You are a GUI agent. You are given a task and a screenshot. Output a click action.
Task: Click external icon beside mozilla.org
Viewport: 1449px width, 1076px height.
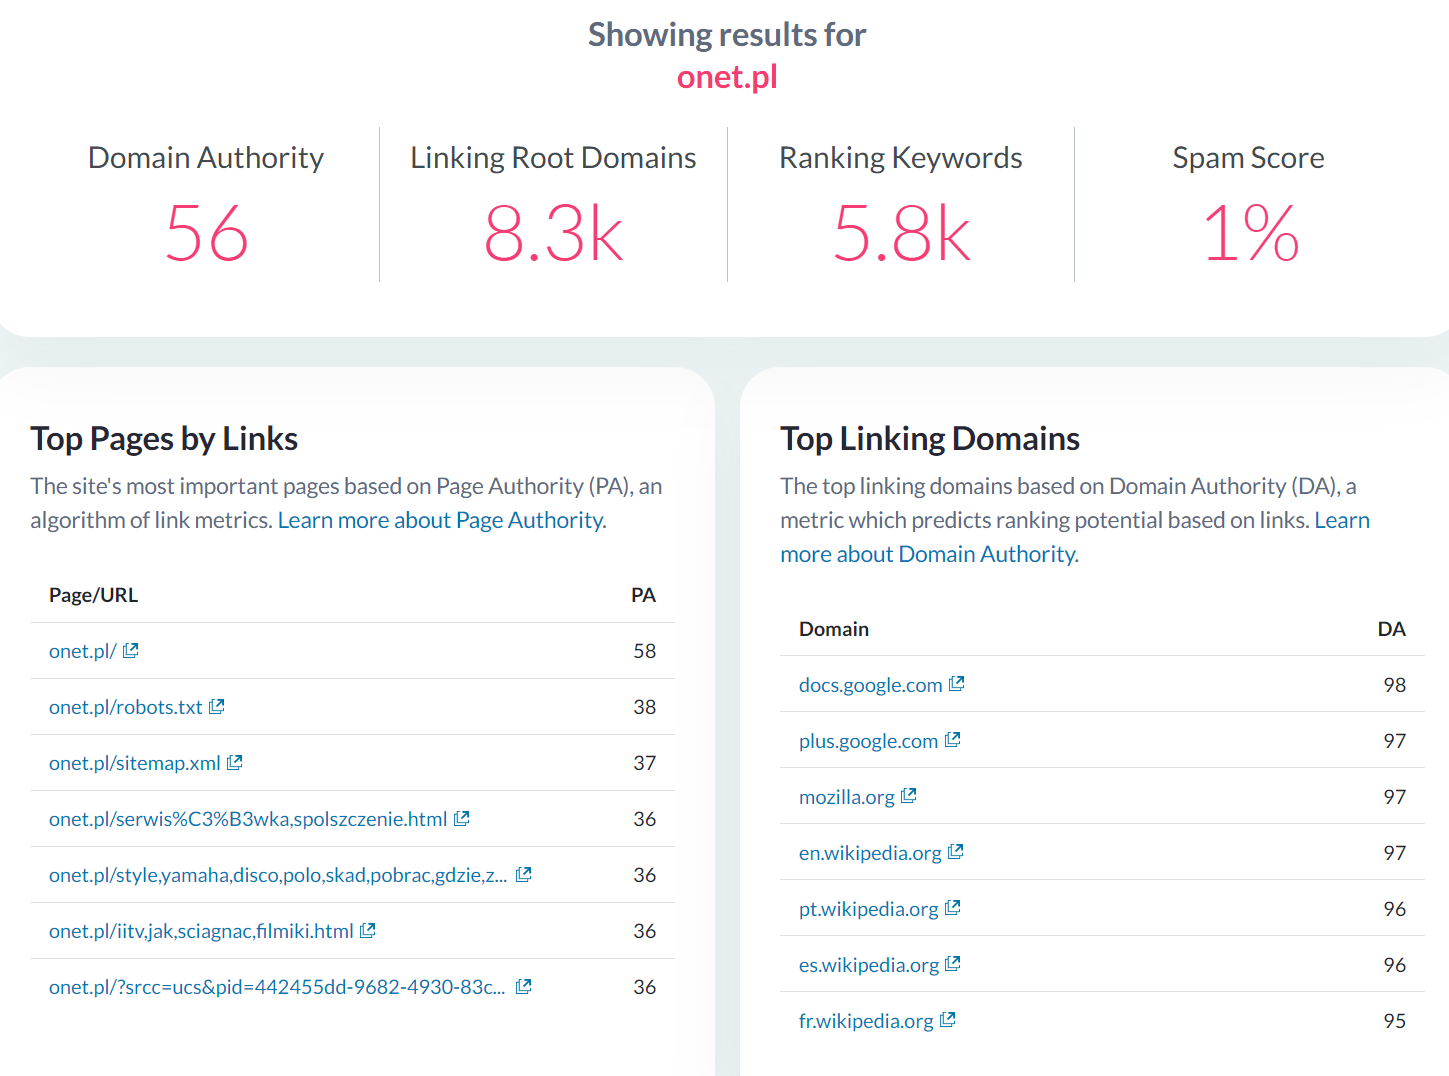(x=908, y=795)
